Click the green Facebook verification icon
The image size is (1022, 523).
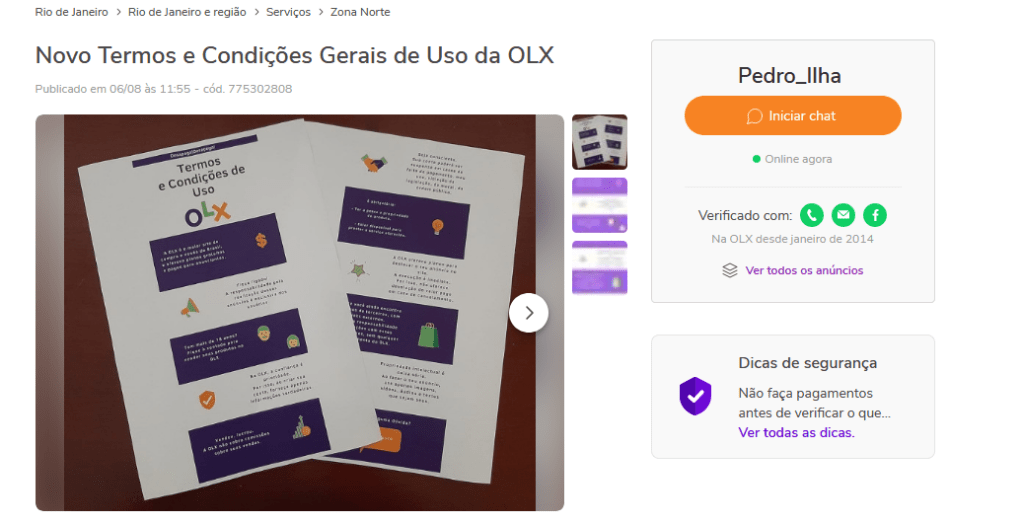[875, 215]
